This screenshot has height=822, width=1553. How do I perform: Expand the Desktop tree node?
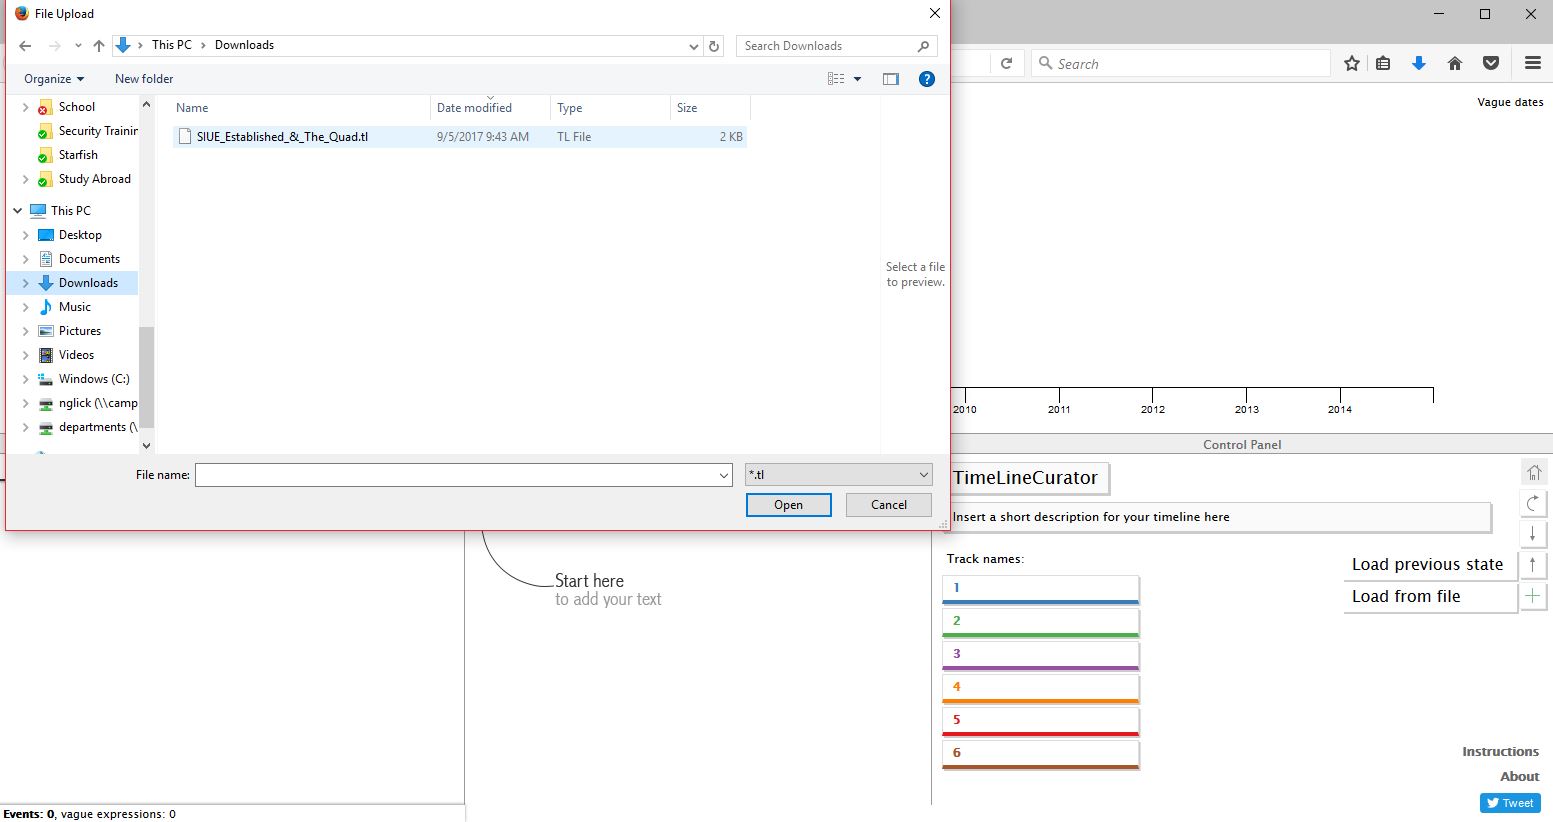26,235
